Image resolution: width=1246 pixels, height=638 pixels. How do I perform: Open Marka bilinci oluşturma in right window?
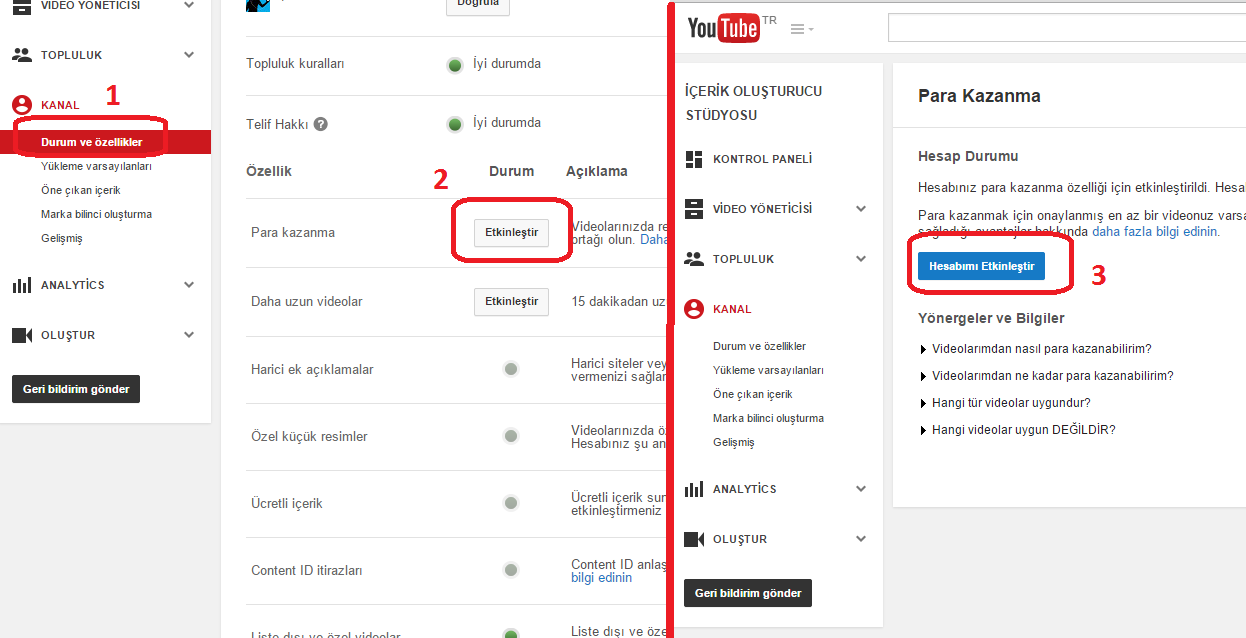(768, 418)
